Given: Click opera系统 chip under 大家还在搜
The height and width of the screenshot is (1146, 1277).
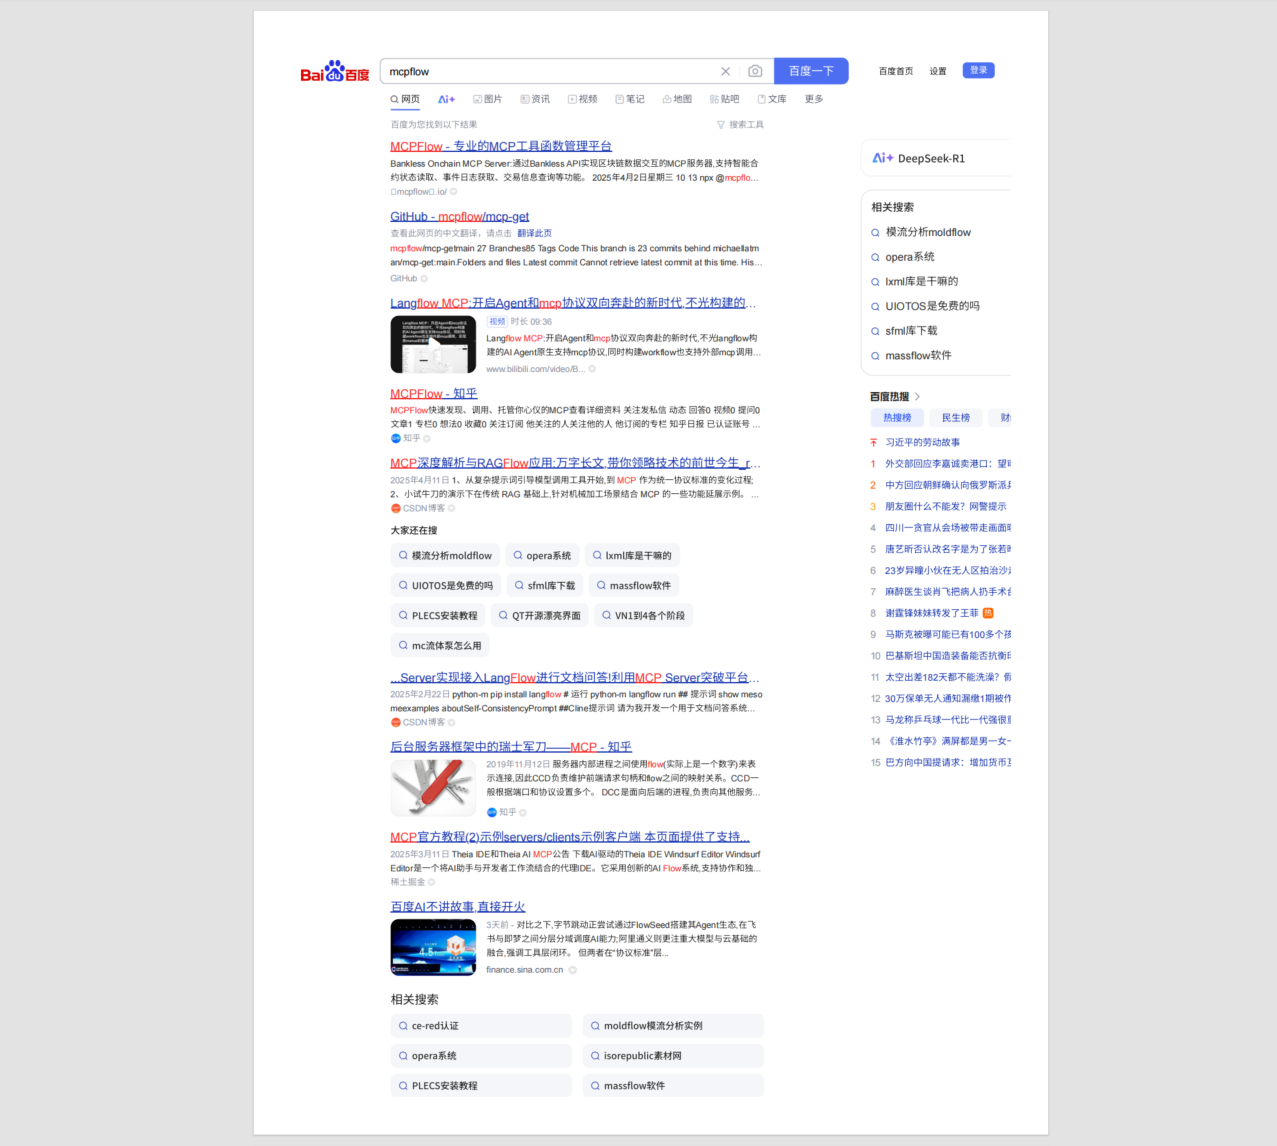Looking at the screenshot, I should tap(542, 555).
